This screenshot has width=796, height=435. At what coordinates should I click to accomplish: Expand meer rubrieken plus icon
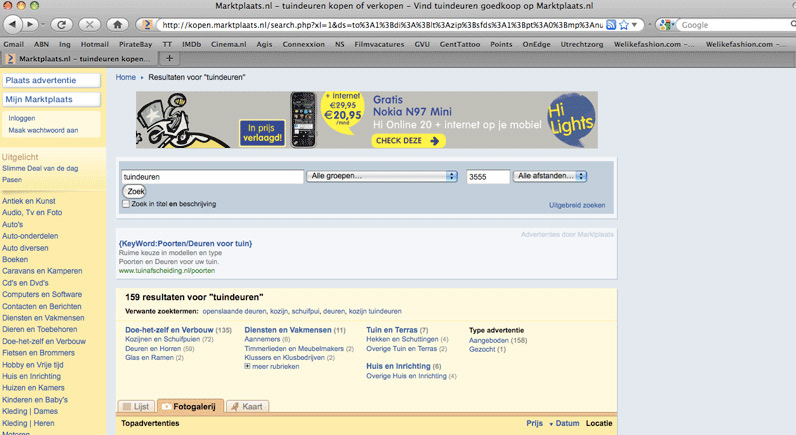(247, 366)
